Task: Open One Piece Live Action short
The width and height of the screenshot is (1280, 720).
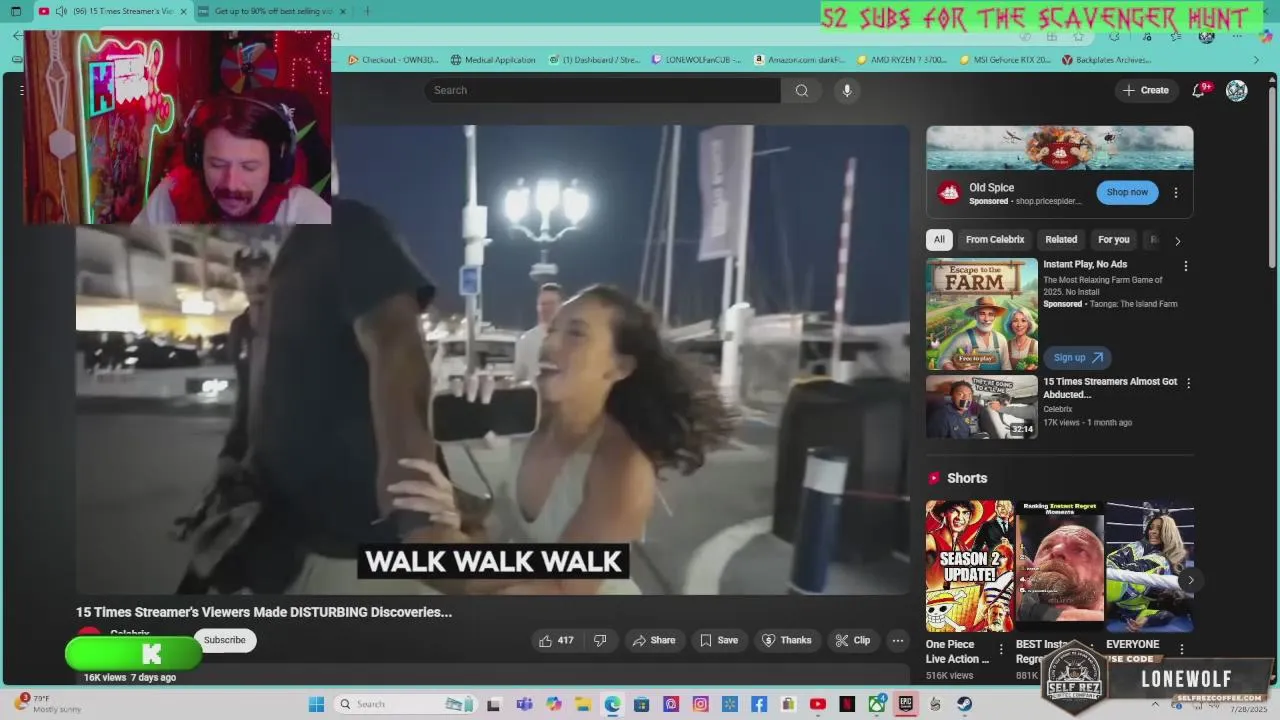Action: 969,566
